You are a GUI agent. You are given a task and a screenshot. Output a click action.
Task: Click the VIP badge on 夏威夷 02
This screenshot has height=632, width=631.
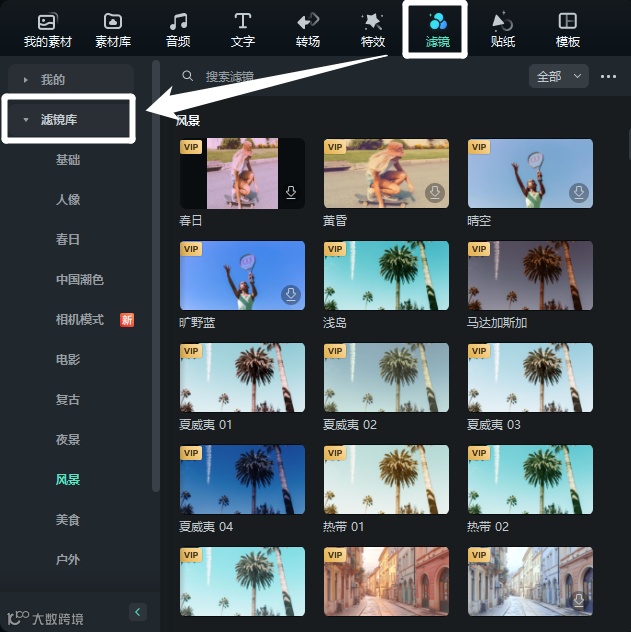335,351
